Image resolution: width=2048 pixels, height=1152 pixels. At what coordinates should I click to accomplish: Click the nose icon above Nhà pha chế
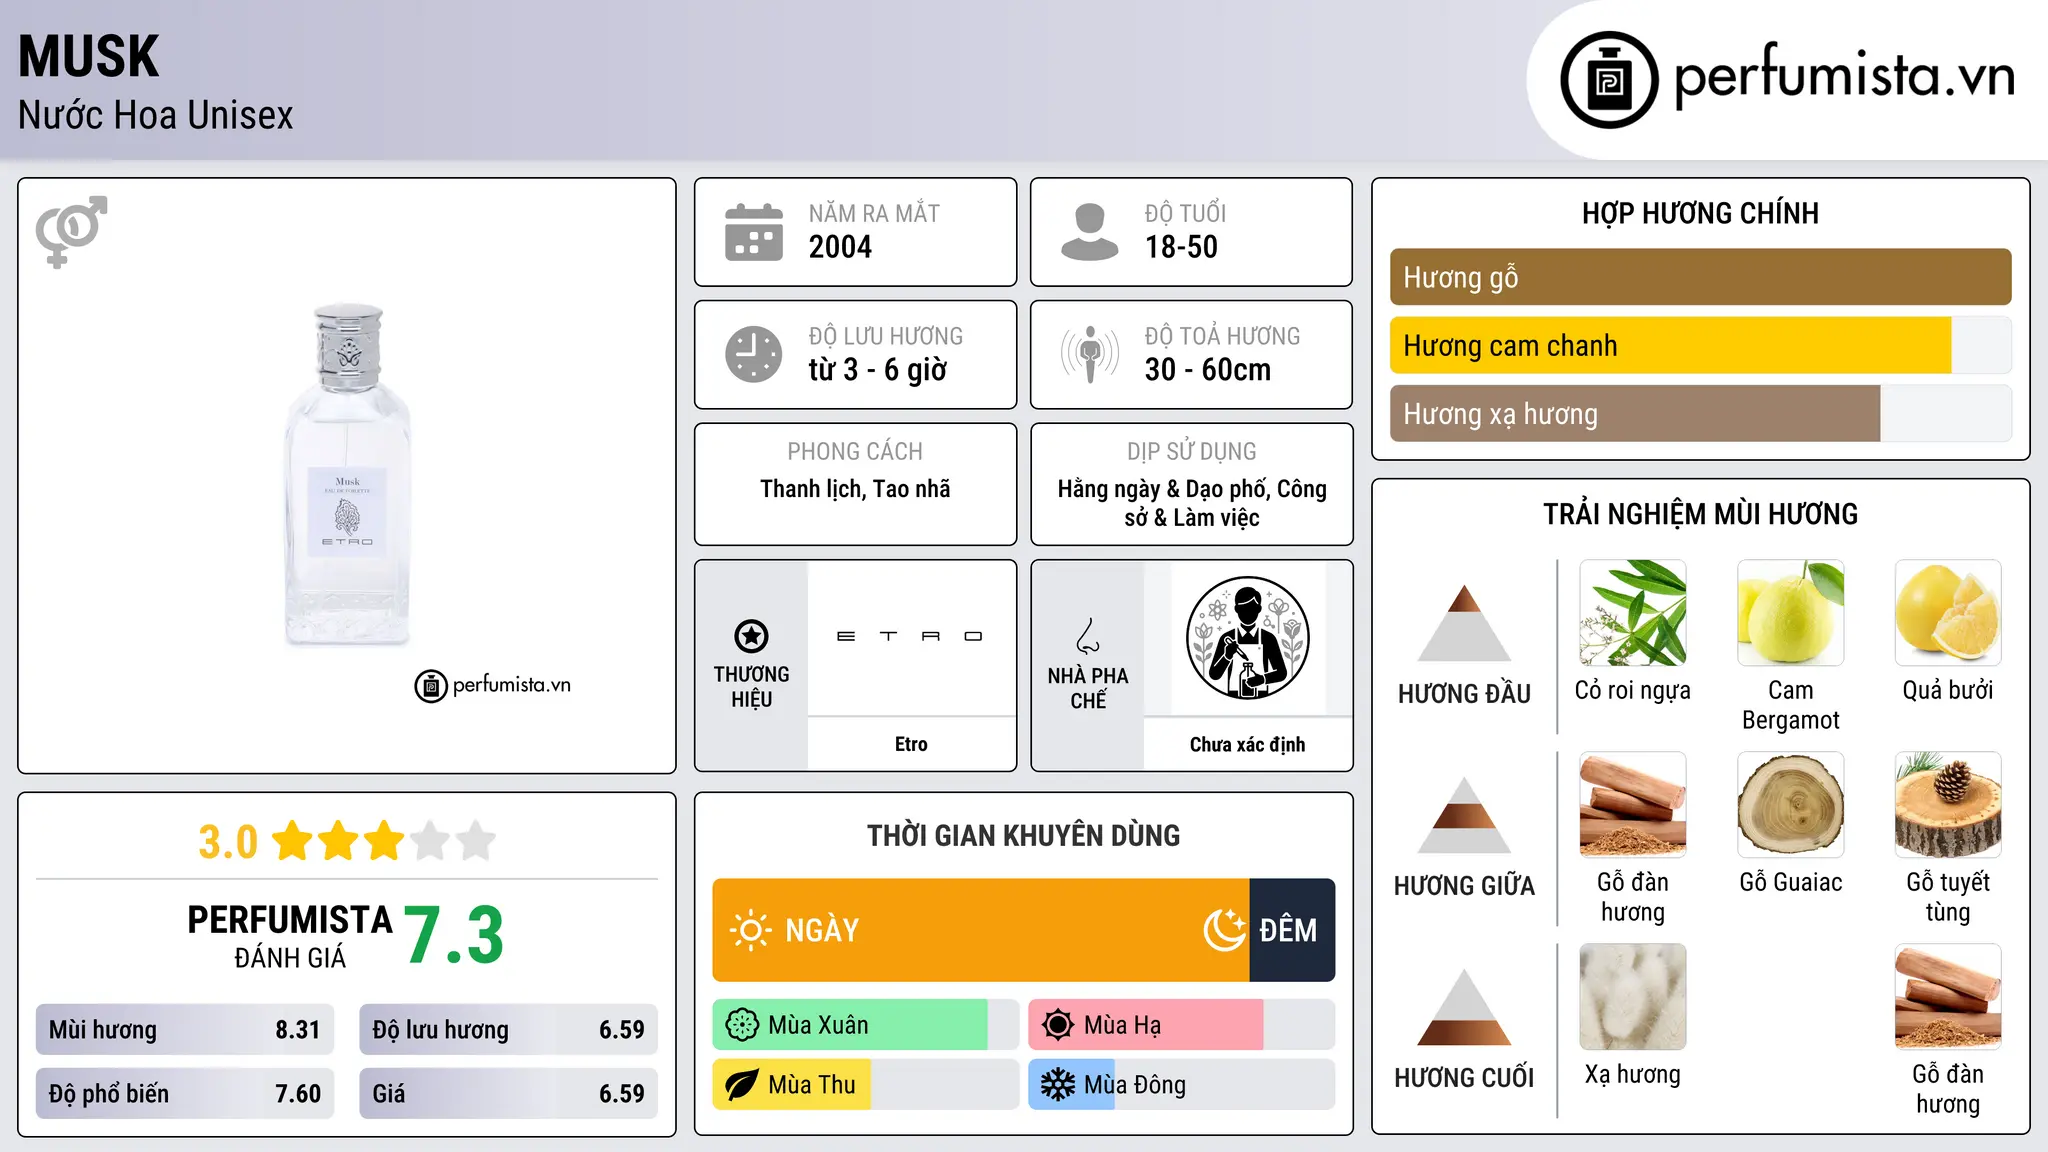click(x=1088, y=636)
